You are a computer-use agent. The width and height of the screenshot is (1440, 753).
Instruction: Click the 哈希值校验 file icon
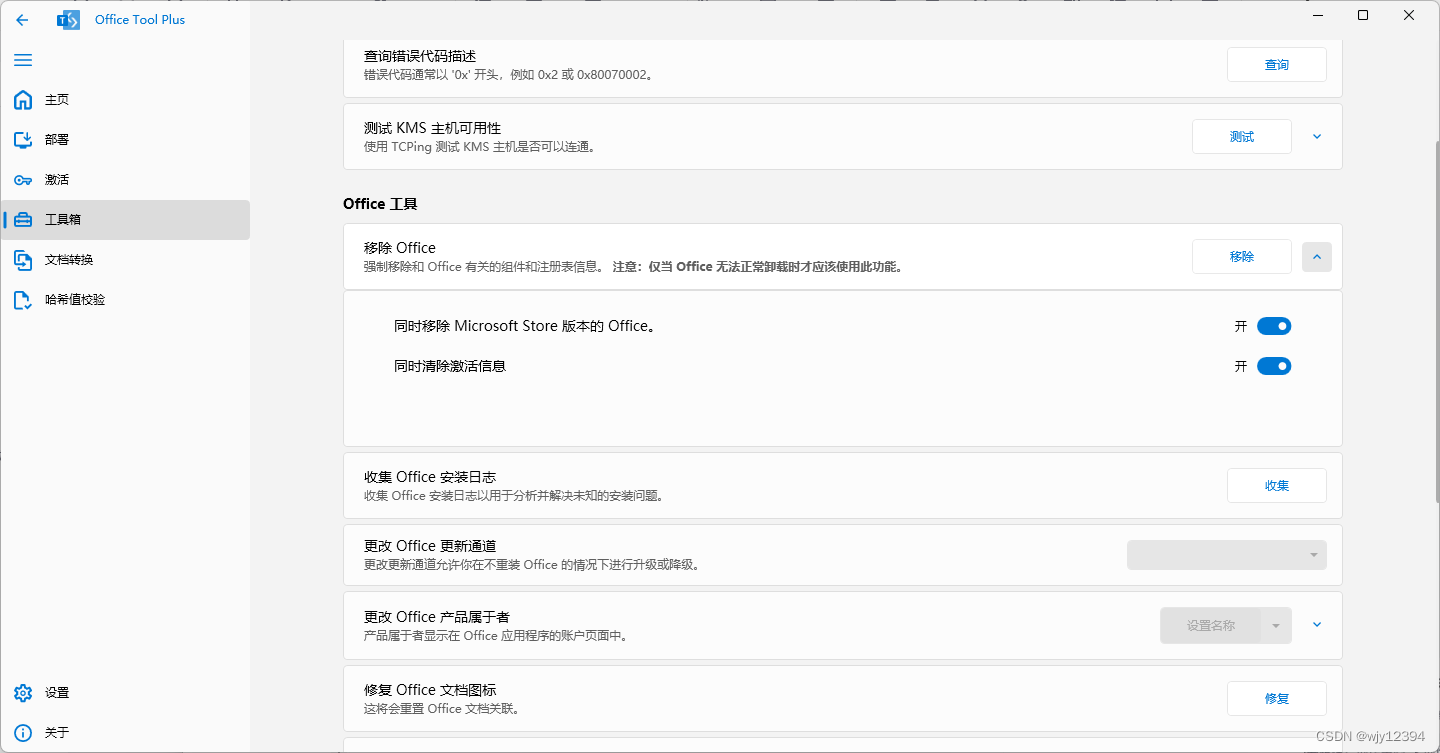(x=23, y=300)
